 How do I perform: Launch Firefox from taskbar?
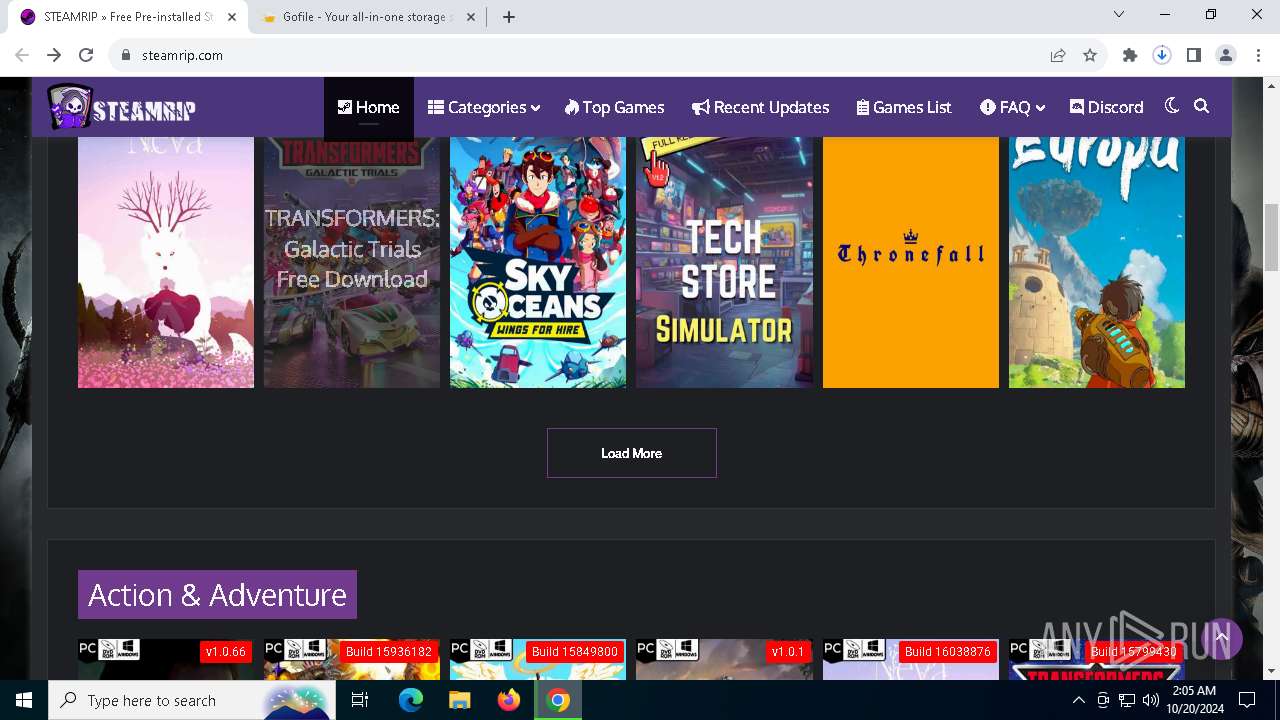tap(509, 700)
